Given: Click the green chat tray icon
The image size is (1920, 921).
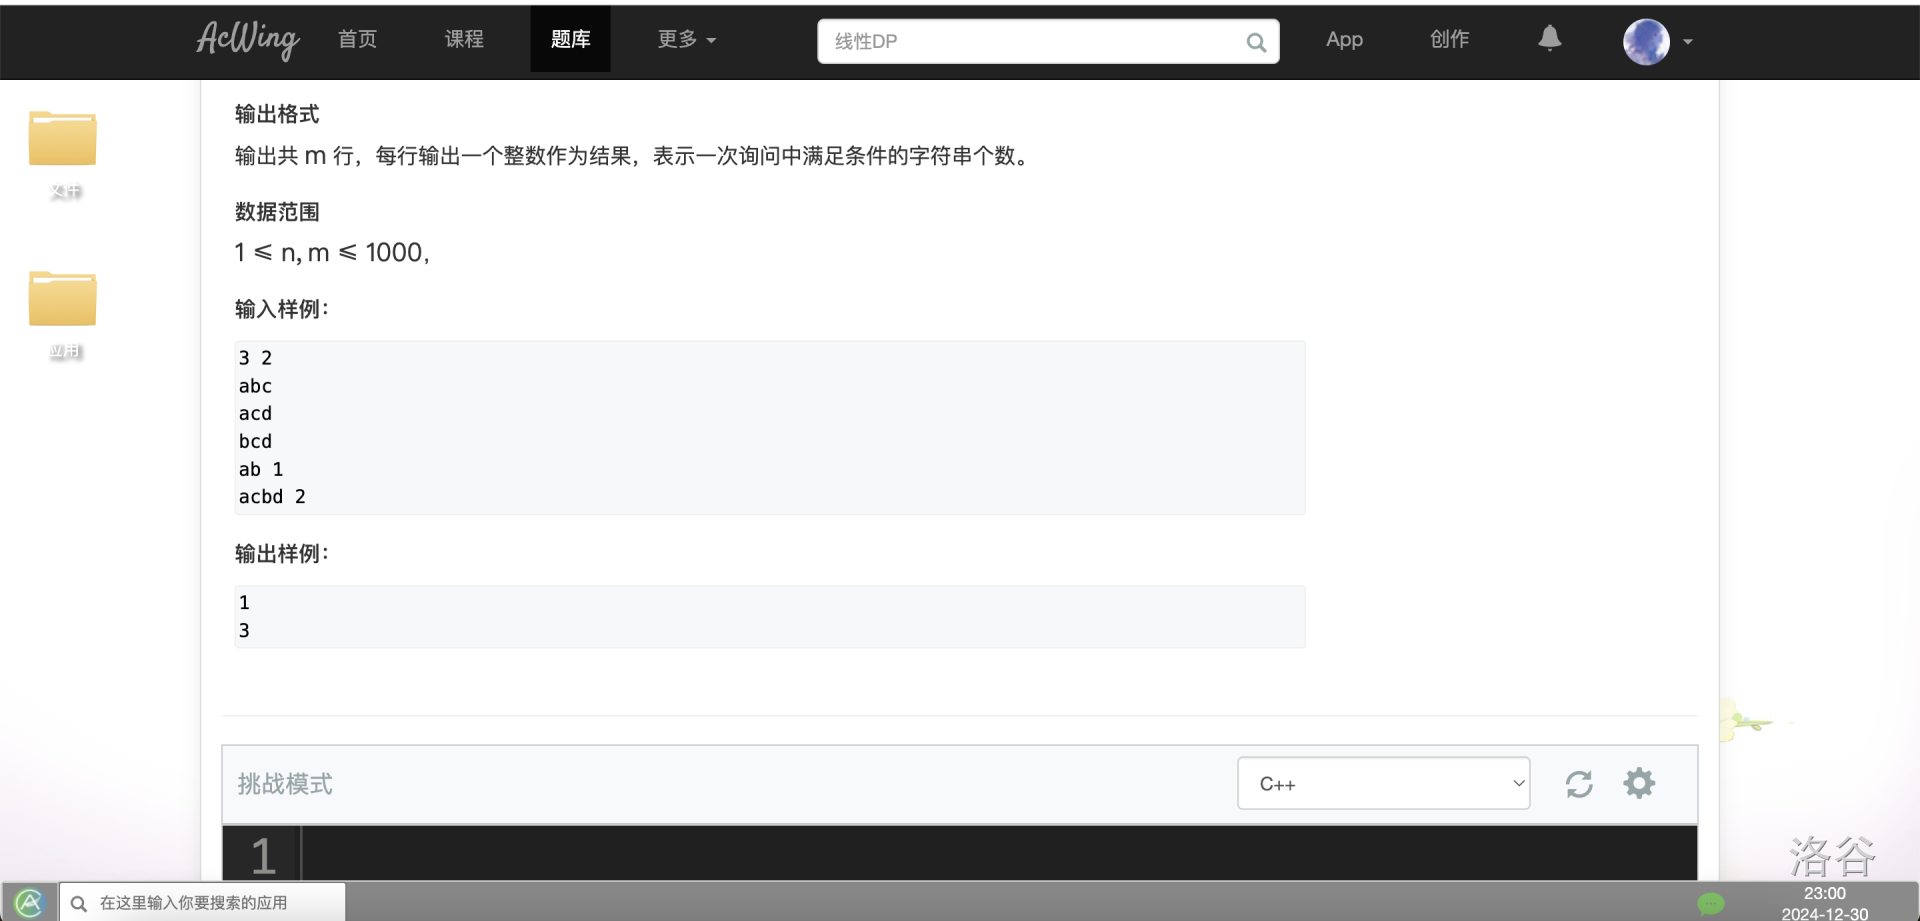Looking at the screenshot, I should (1711, 904).
